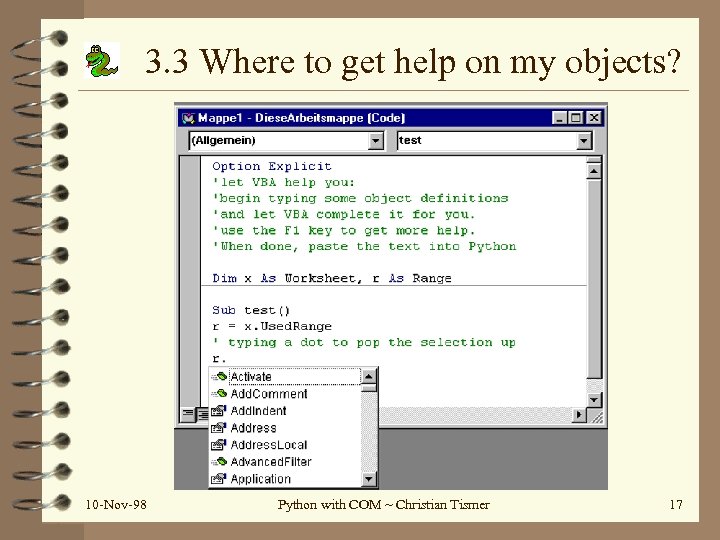The height and width of the screenshot is (540, 720).
Task: Open the (Allgemein) object dropdown
Action: point(376,141)
